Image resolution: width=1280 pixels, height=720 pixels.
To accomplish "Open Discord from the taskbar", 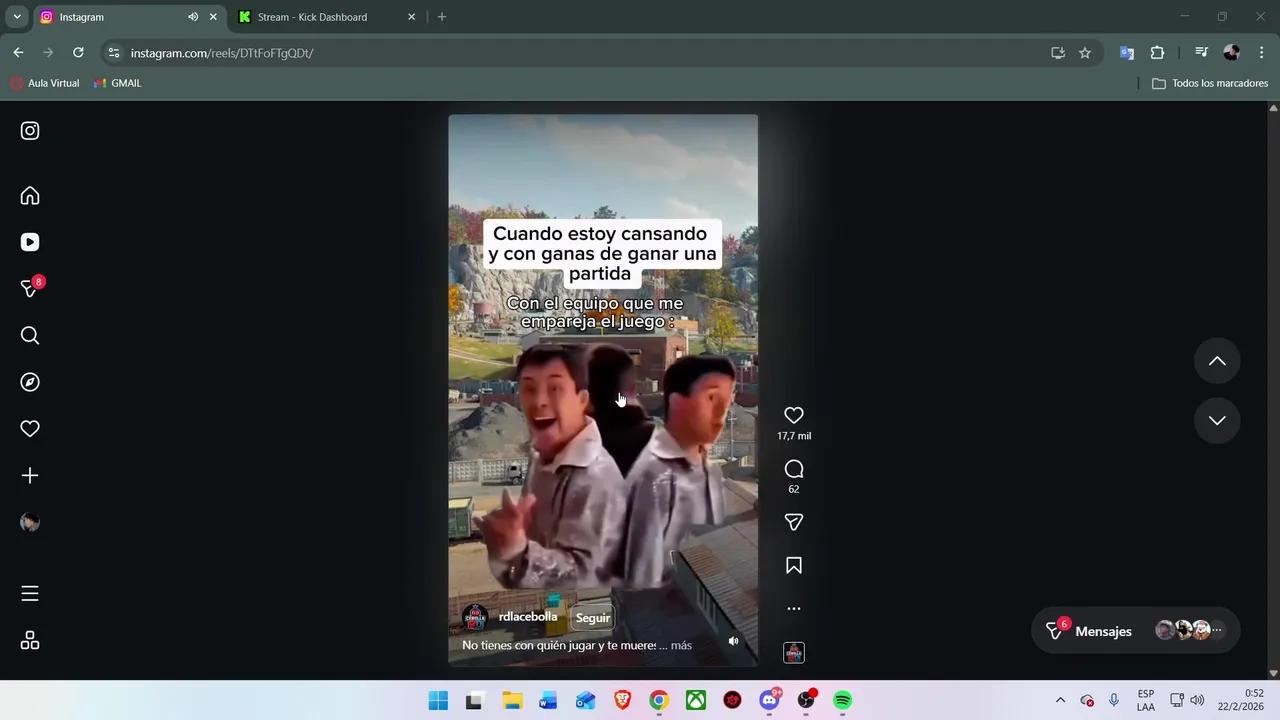I will (770, 700).
